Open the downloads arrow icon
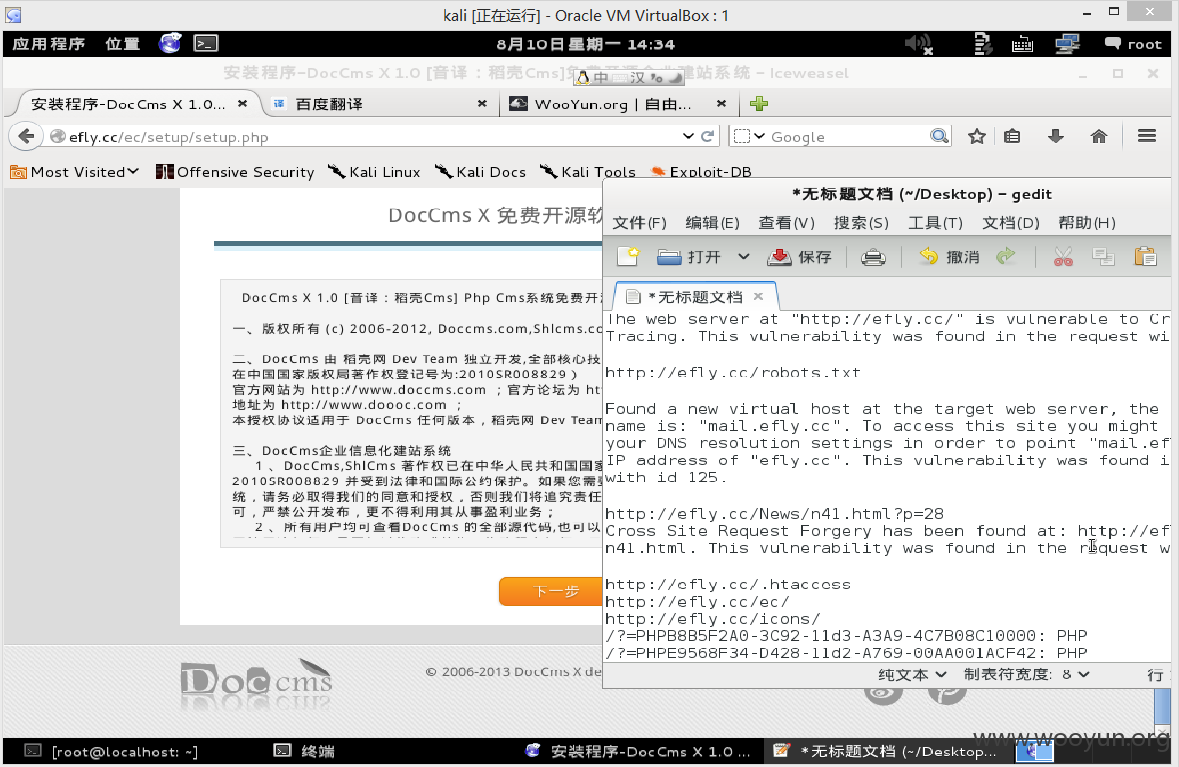 1056,136
